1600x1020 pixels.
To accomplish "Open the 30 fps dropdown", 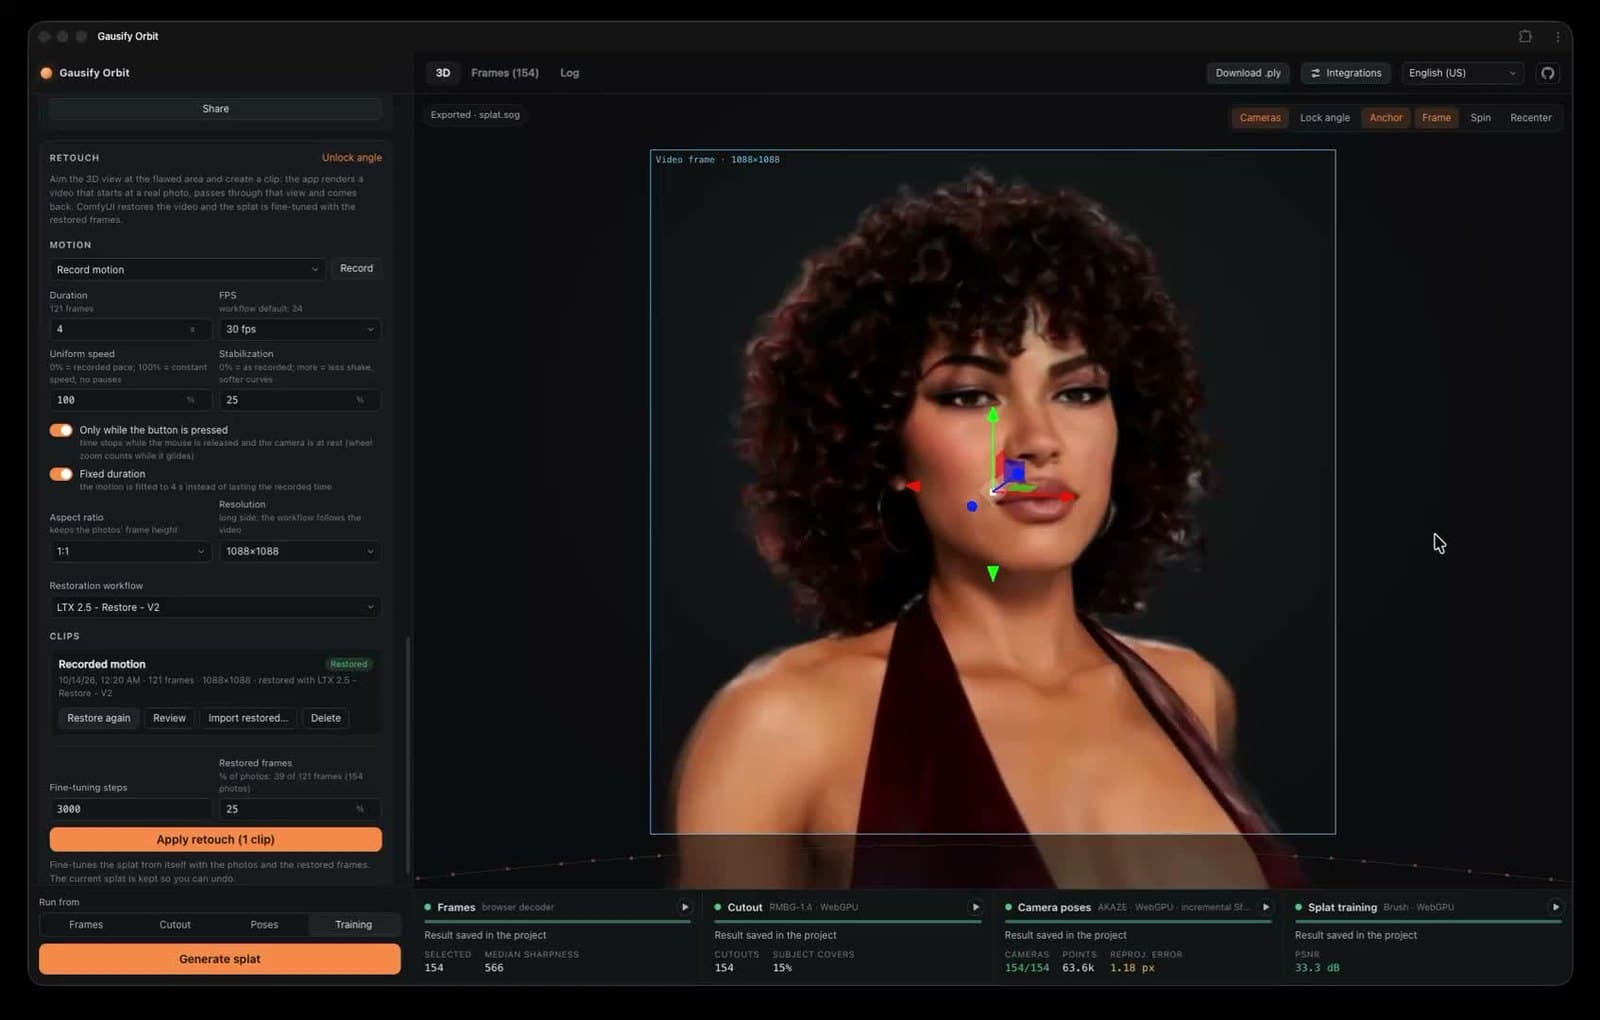I will click(299, 329).
